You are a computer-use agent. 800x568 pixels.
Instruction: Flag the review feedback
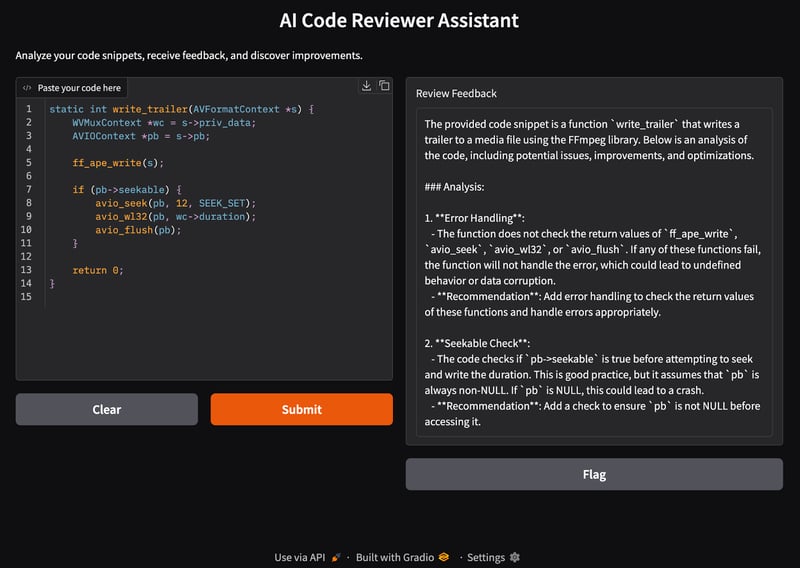pyautogui.click(x=594, y=475)
